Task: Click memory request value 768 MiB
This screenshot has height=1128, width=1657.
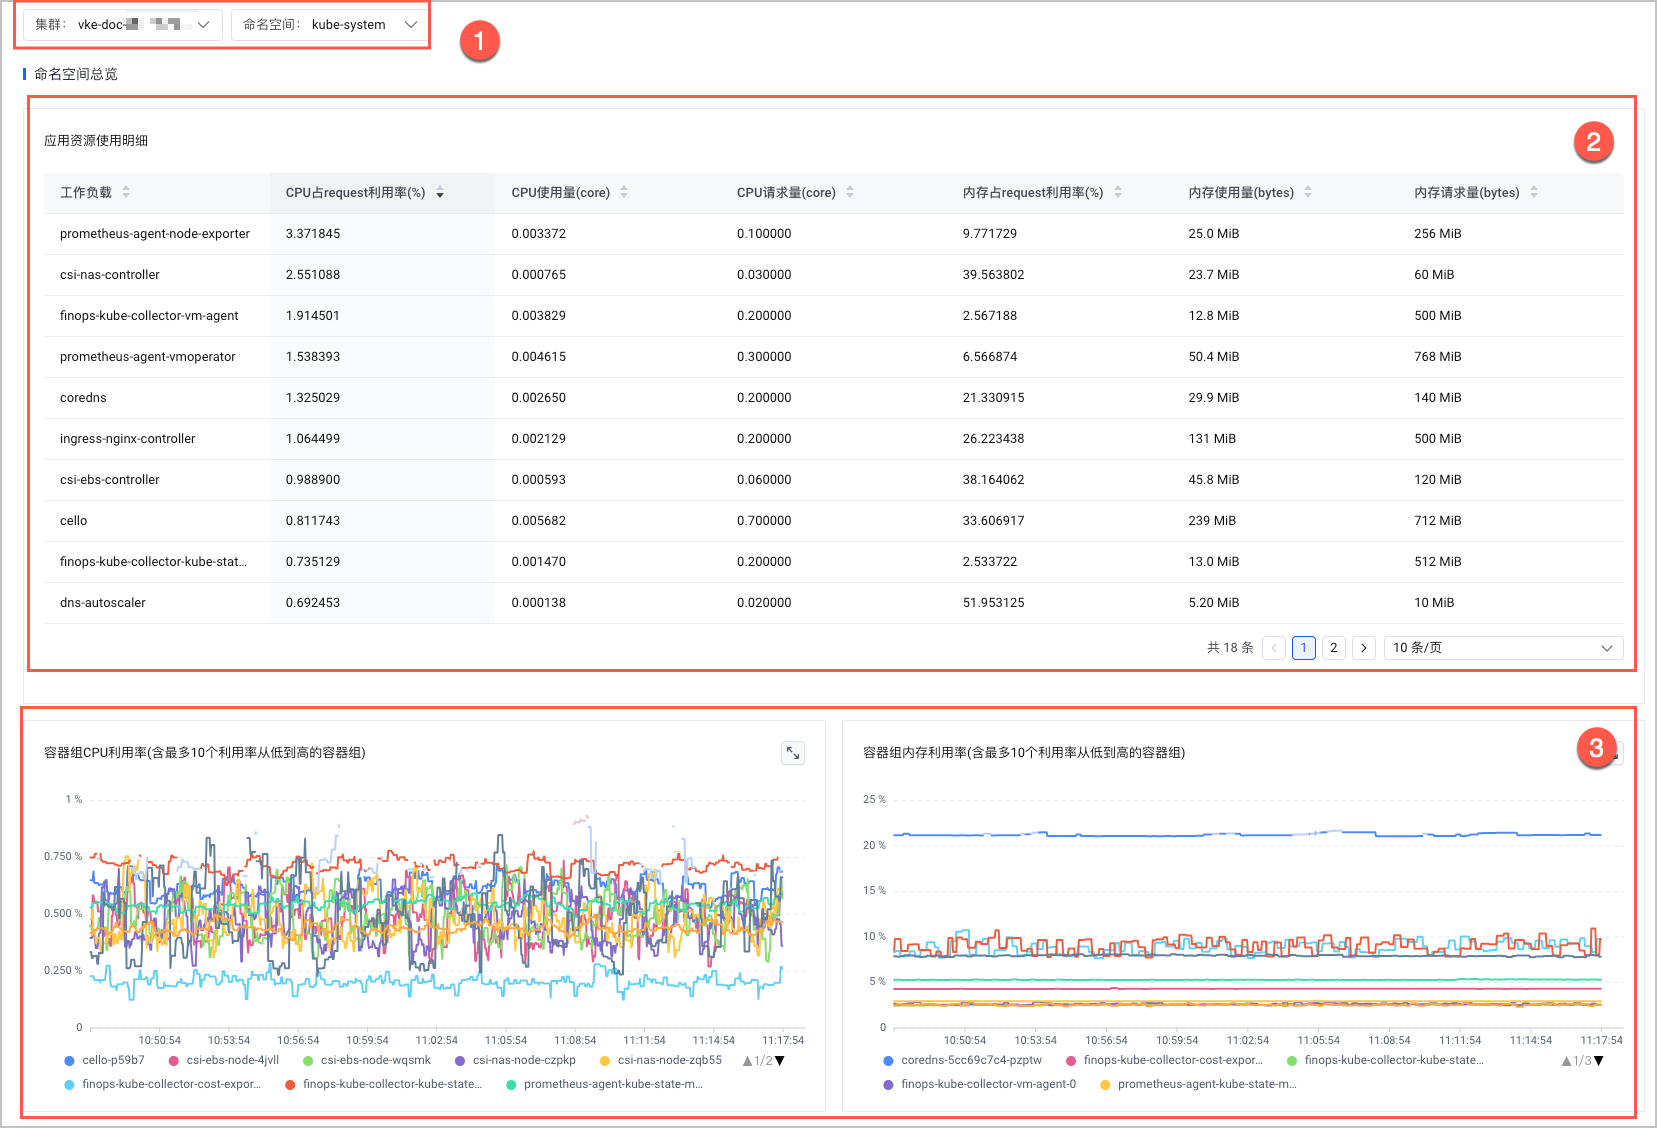Action: tap(1438, 357)
